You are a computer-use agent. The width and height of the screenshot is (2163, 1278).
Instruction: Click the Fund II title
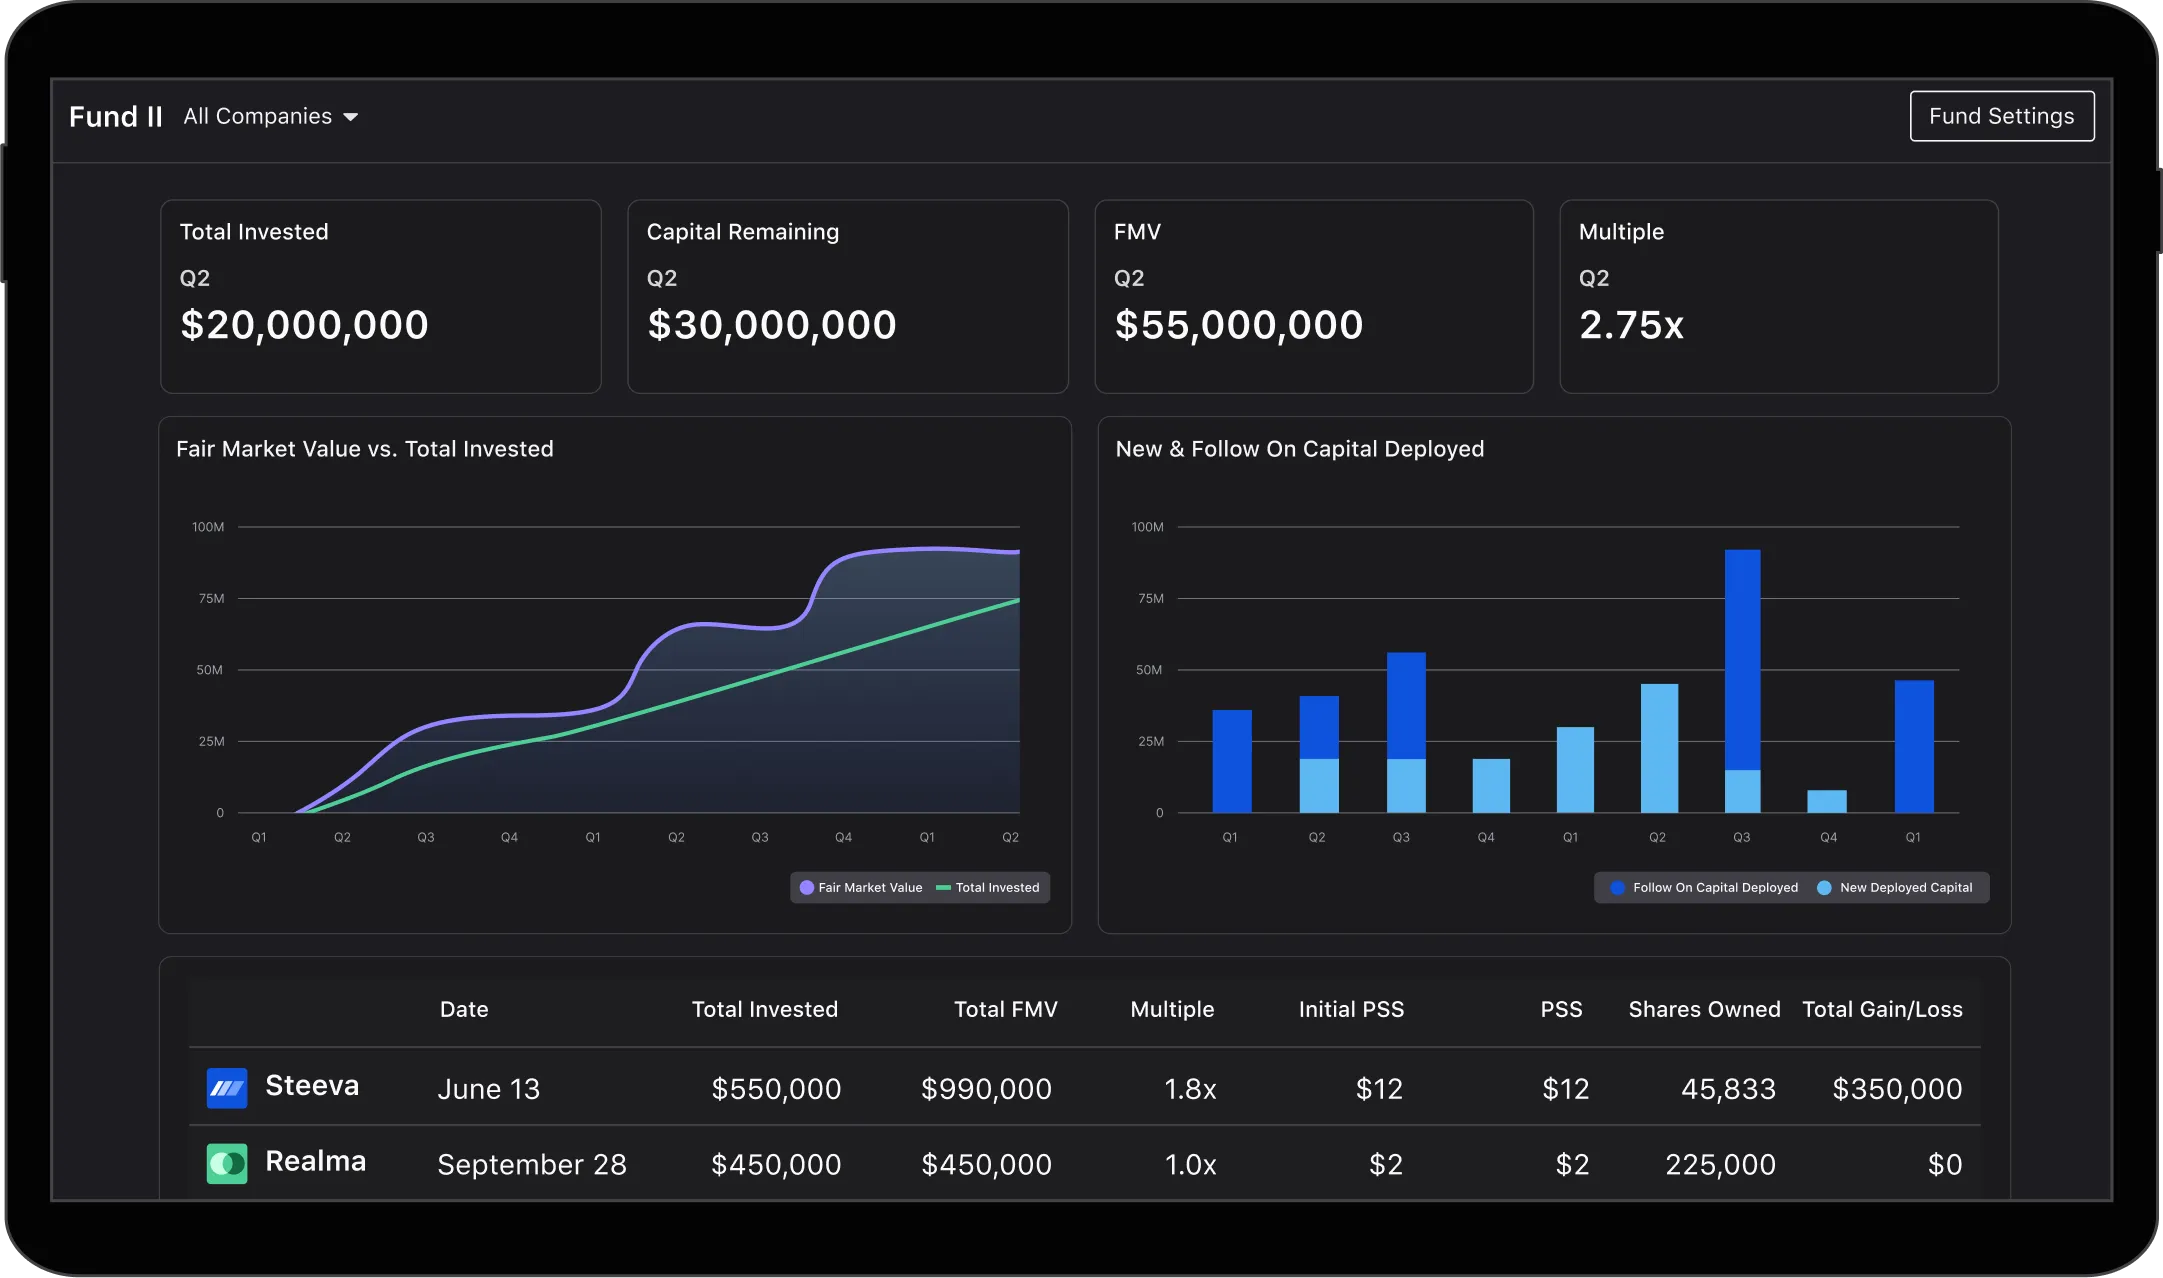115,117
